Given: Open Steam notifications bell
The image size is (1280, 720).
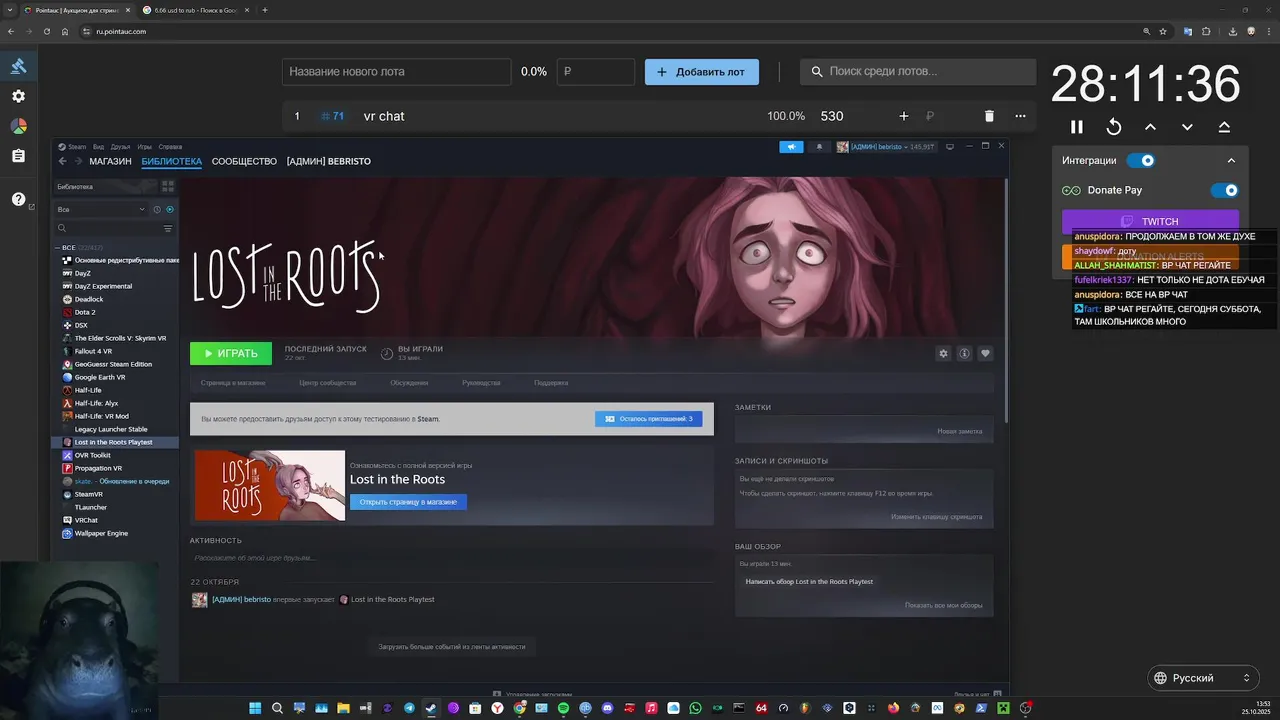Looking at the screenshot, I should 820,147.
